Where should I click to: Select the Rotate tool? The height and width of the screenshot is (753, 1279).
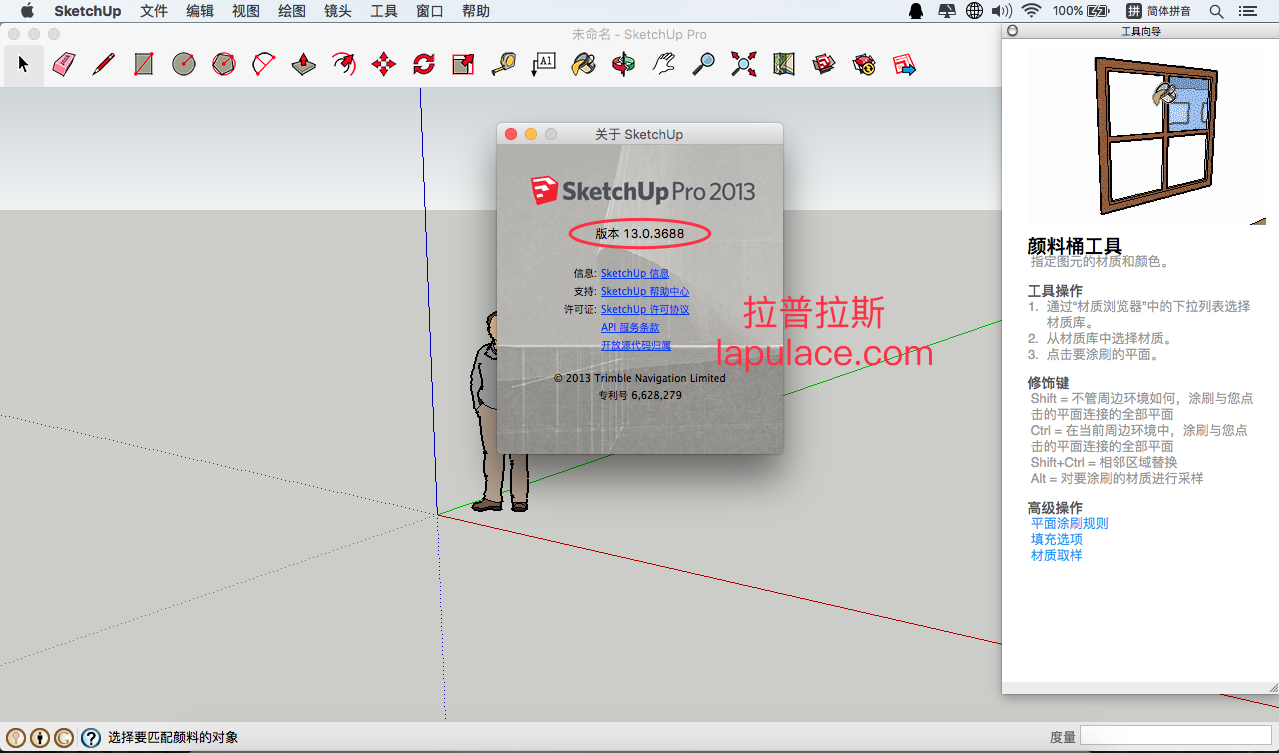pos(424,65)
